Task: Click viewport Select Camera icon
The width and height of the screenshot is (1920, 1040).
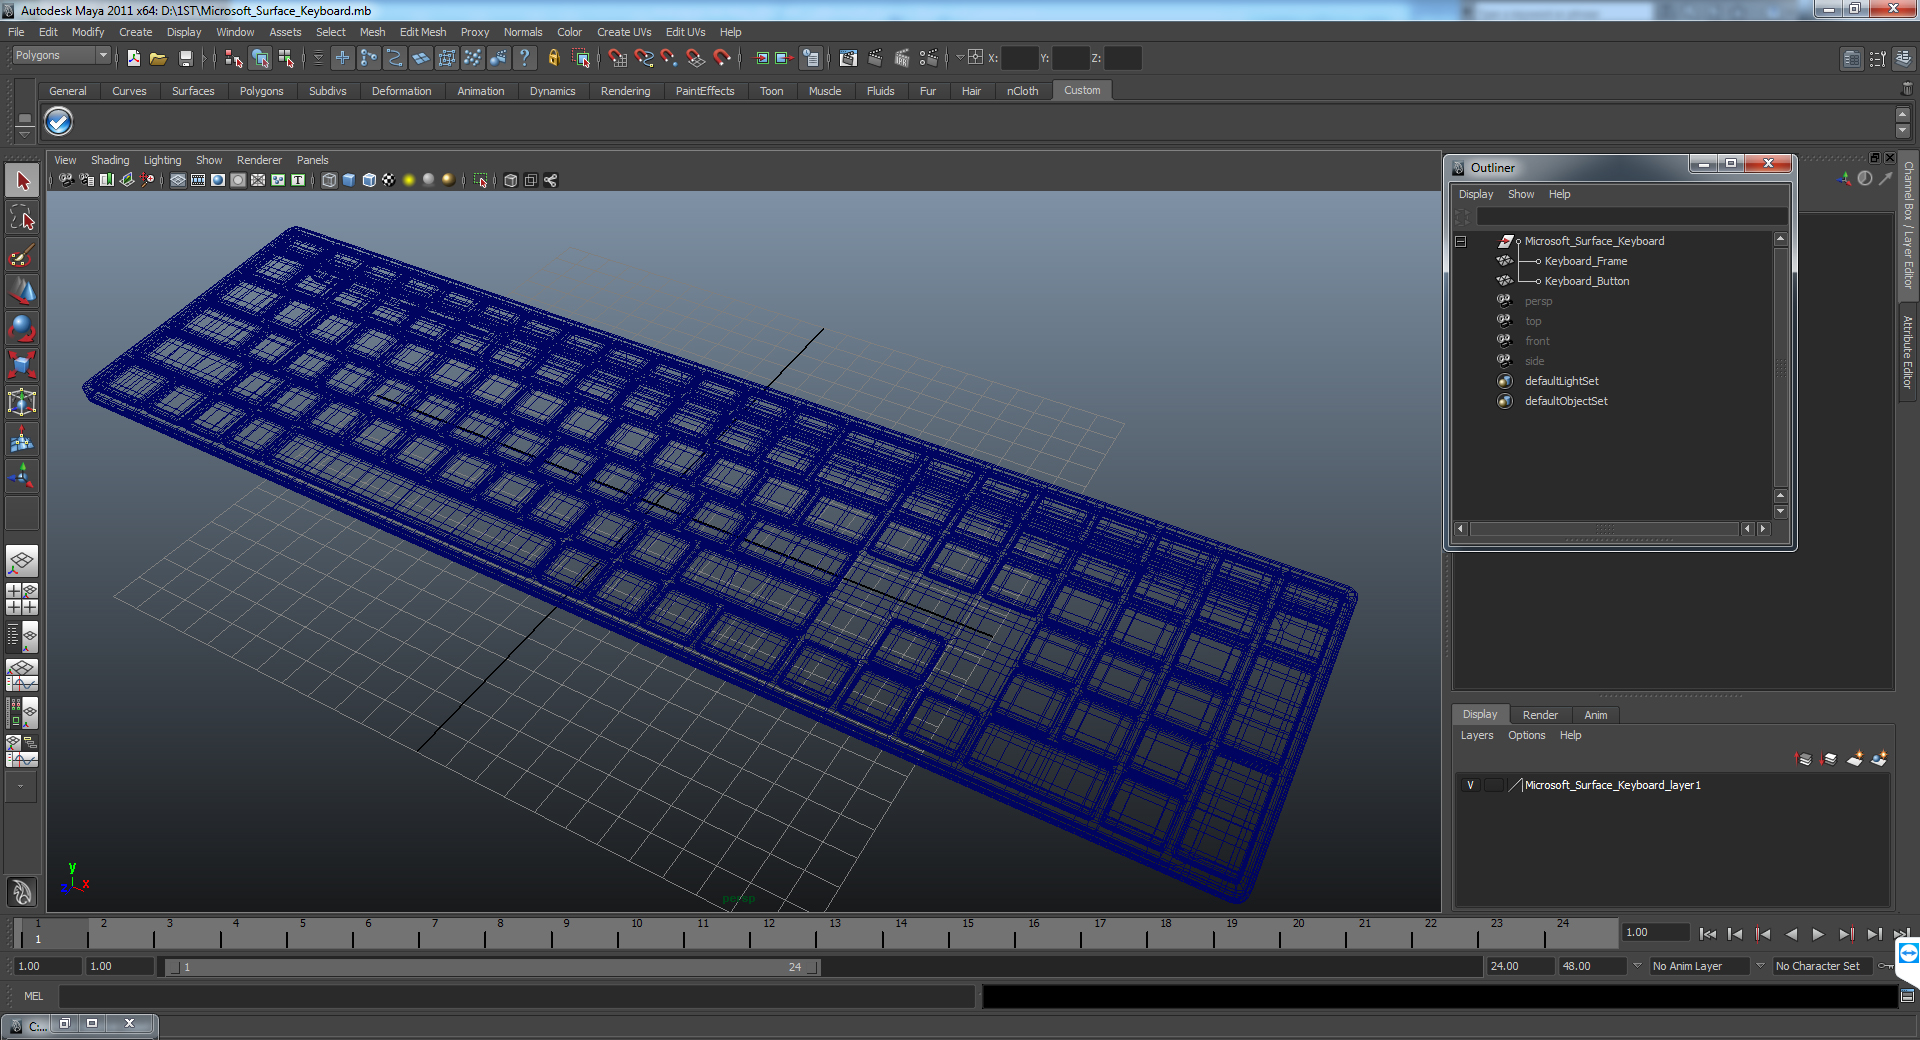Action: click(66, 180)
